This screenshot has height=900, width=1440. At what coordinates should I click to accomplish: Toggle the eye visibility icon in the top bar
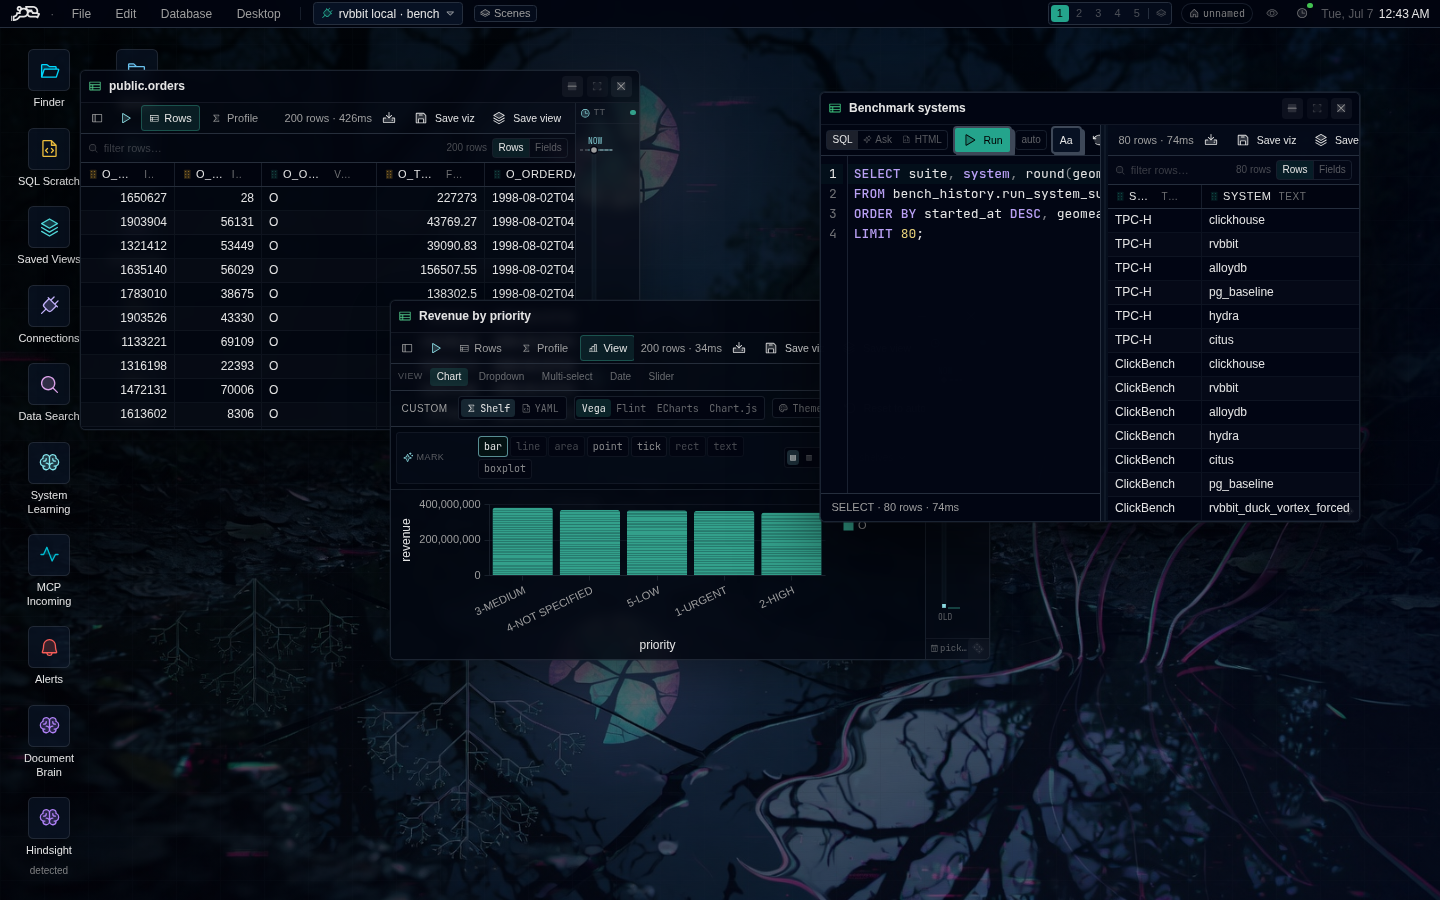[x=1272, y=14]
